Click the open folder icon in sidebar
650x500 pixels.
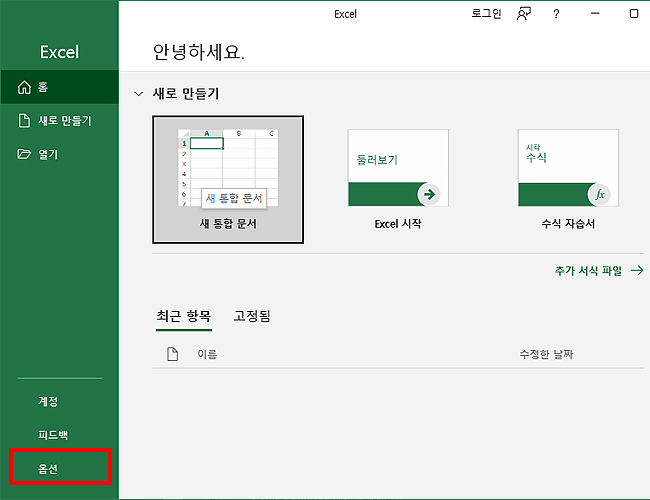[24, 154]
